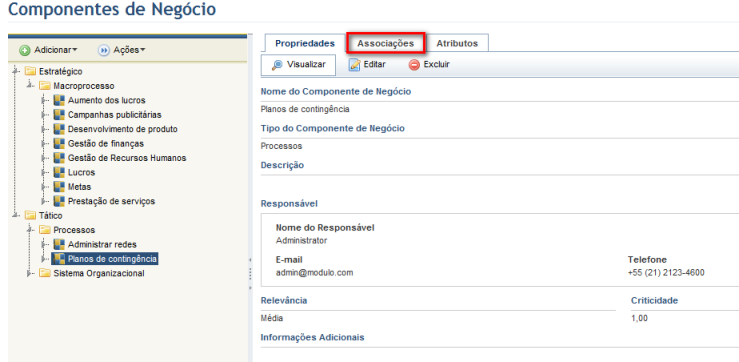Image resolution: width=739 pixels, height=362 pixels.
Task: Click the Lucros component icon
Action: 59,172
